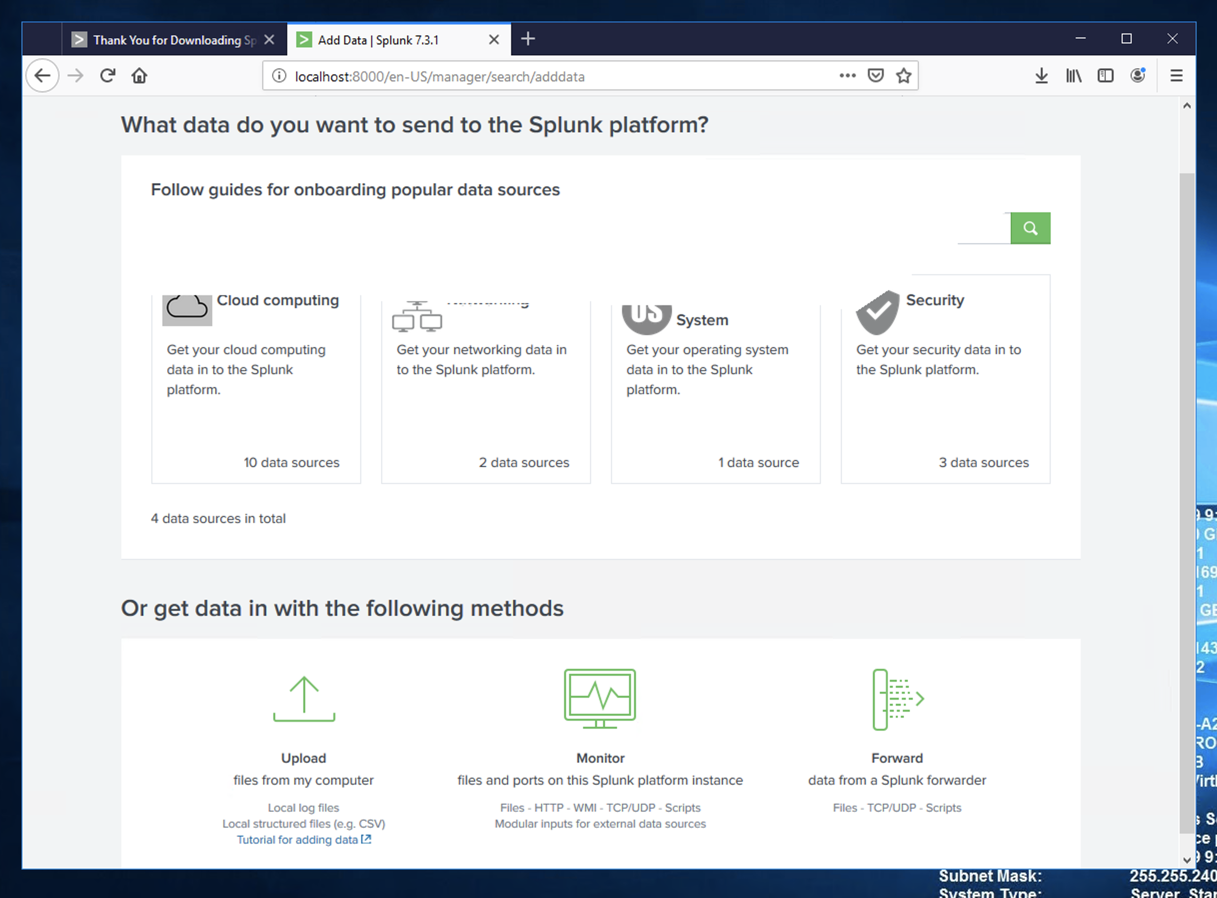Select the Forward method label

coord(897,758)
